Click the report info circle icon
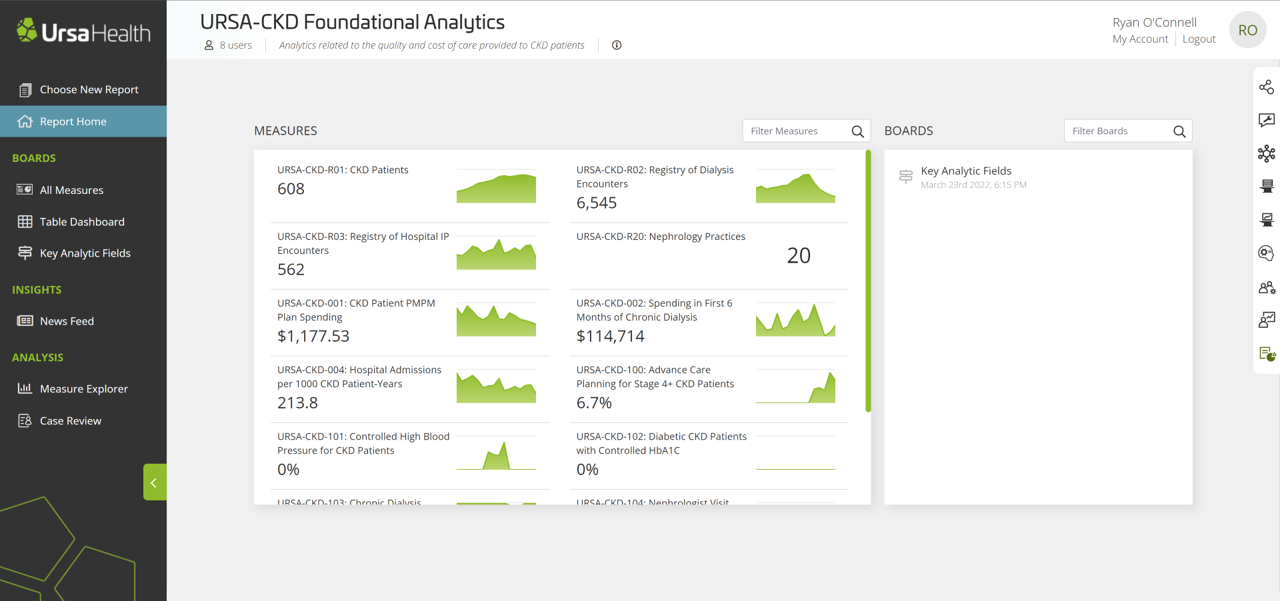This screenshot has width=1280, height=601. 617,45
